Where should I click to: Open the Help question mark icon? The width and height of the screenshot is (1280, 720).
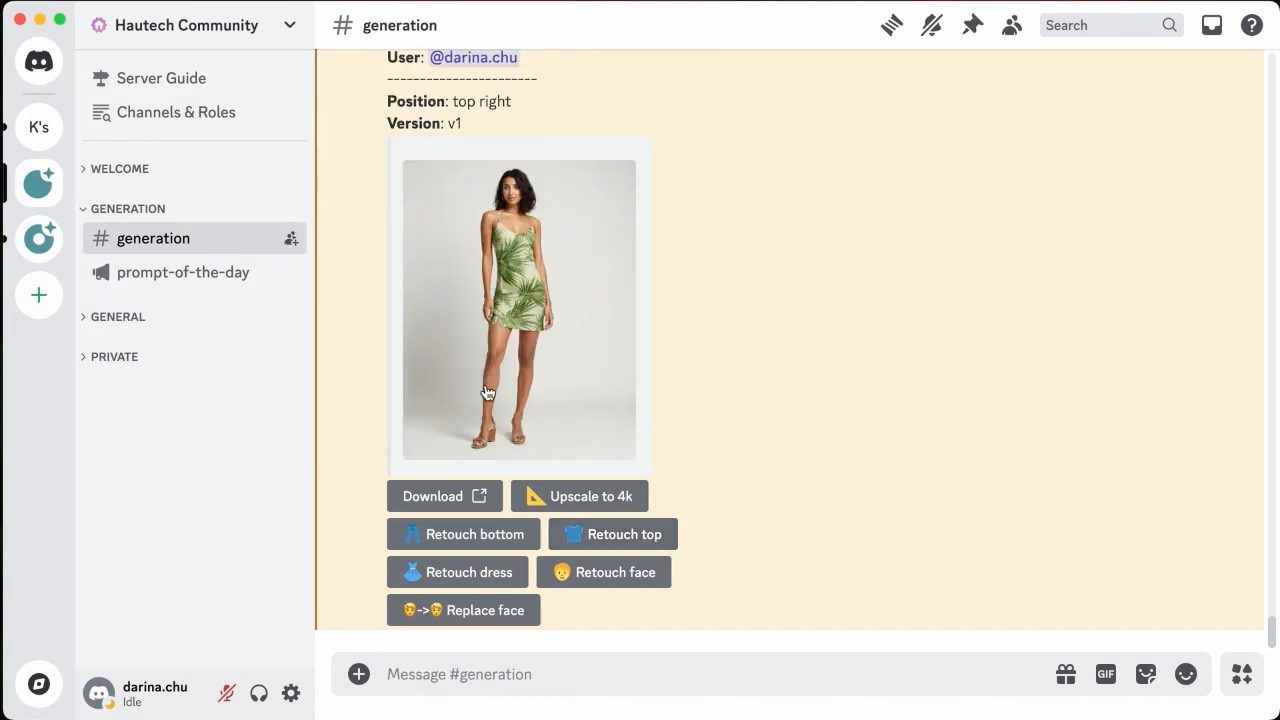click(1252, 25)
